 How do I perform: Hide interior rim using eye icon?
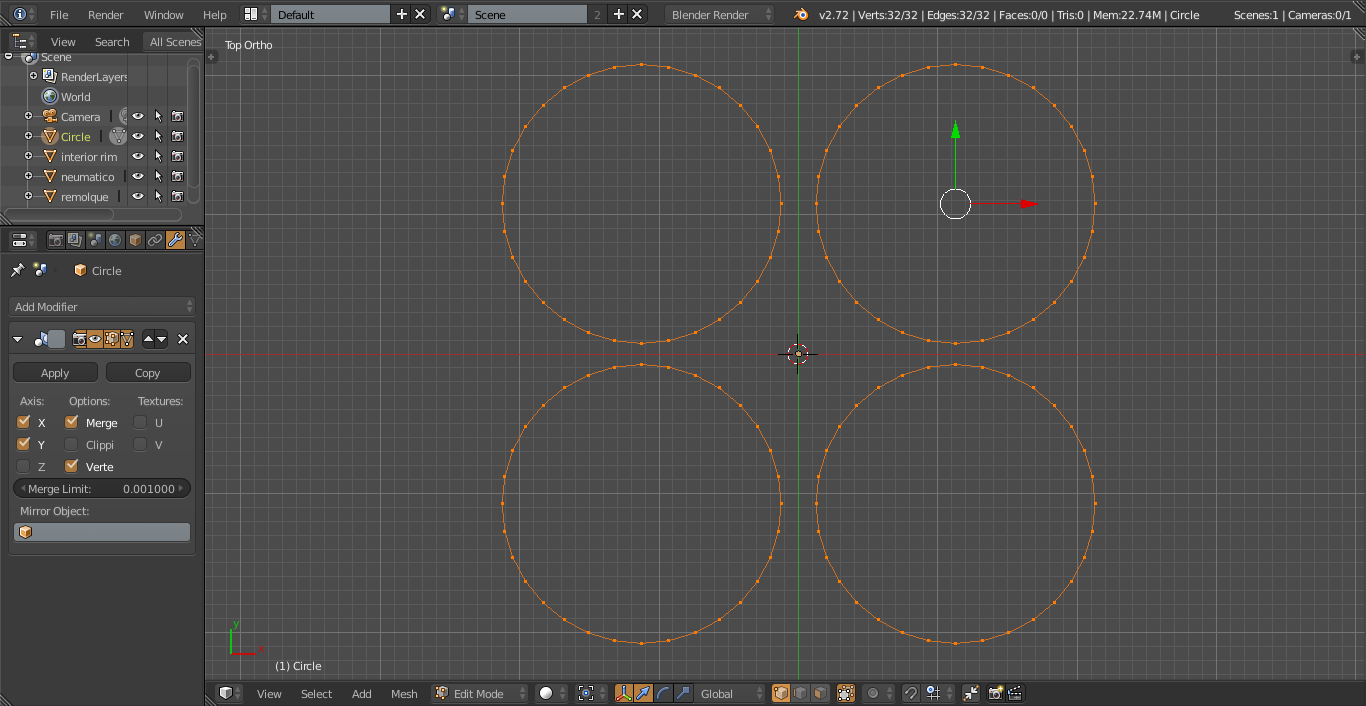point(138,156)
